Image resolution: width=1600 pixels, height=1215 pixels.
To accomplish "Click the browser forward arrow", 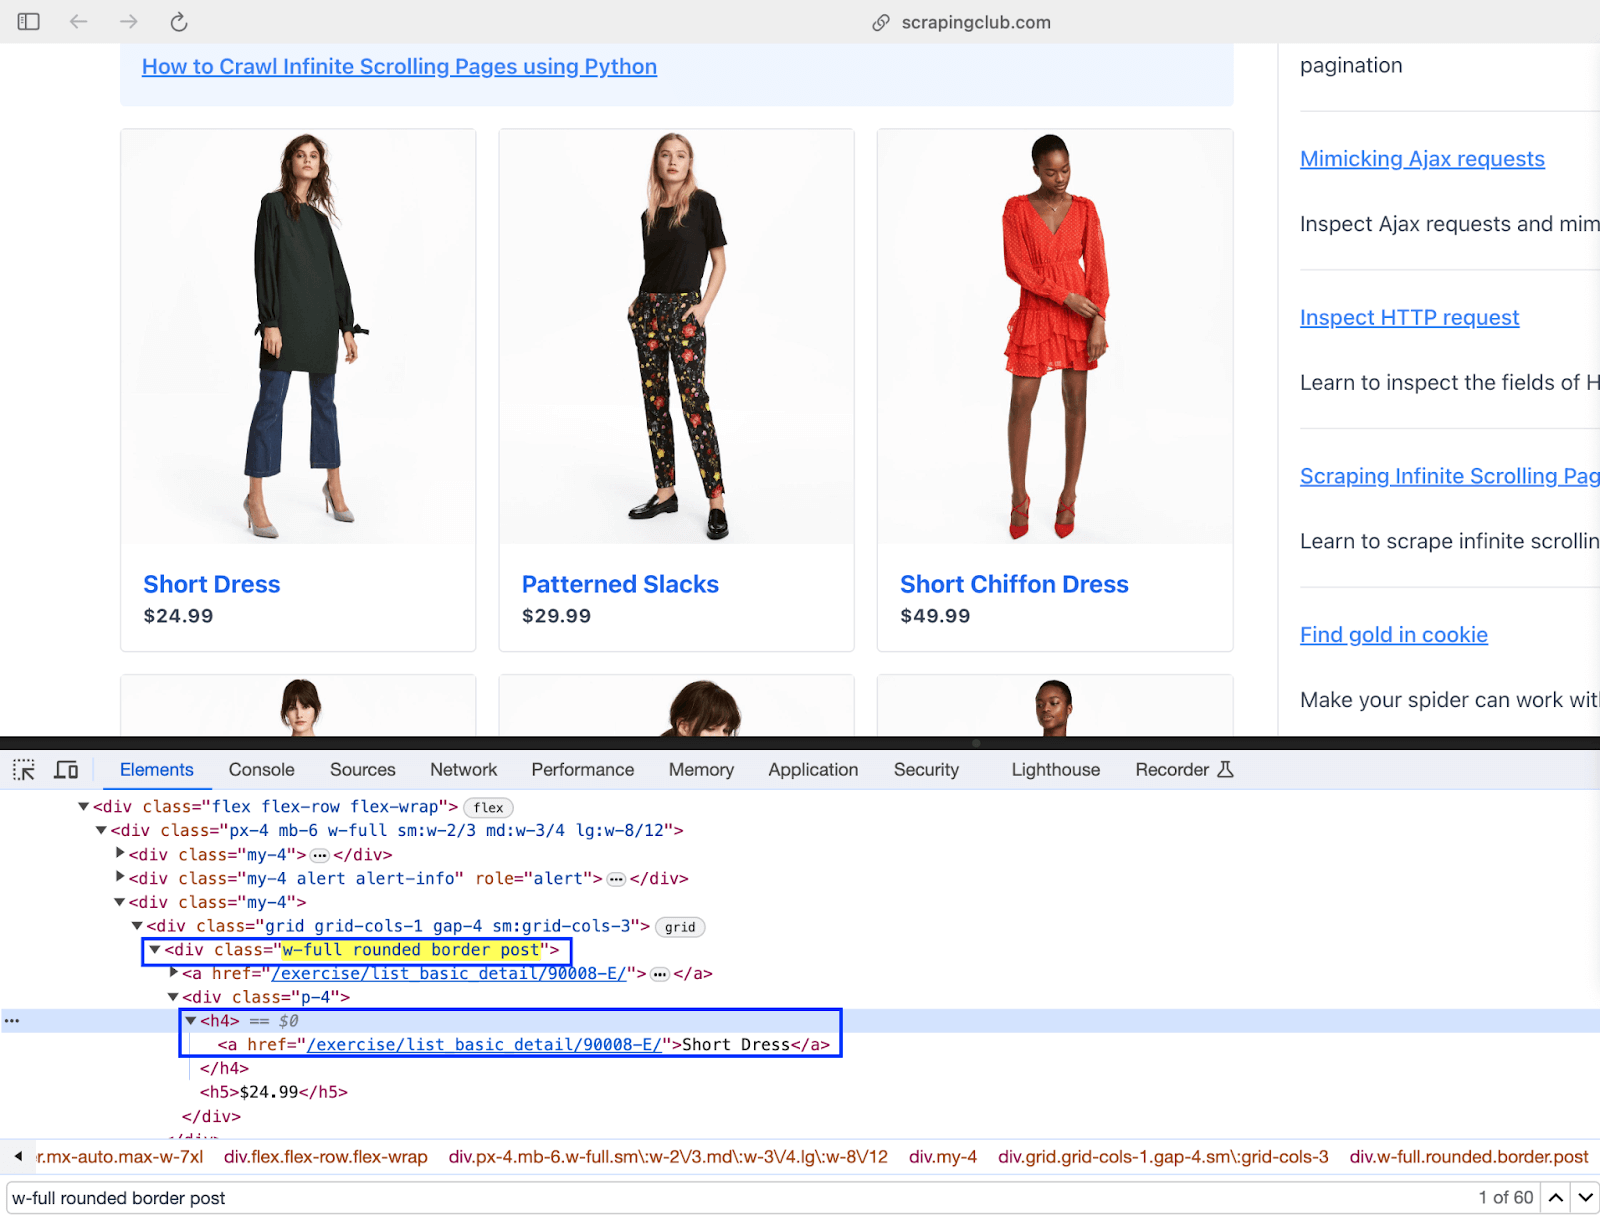I will (129, 22).
